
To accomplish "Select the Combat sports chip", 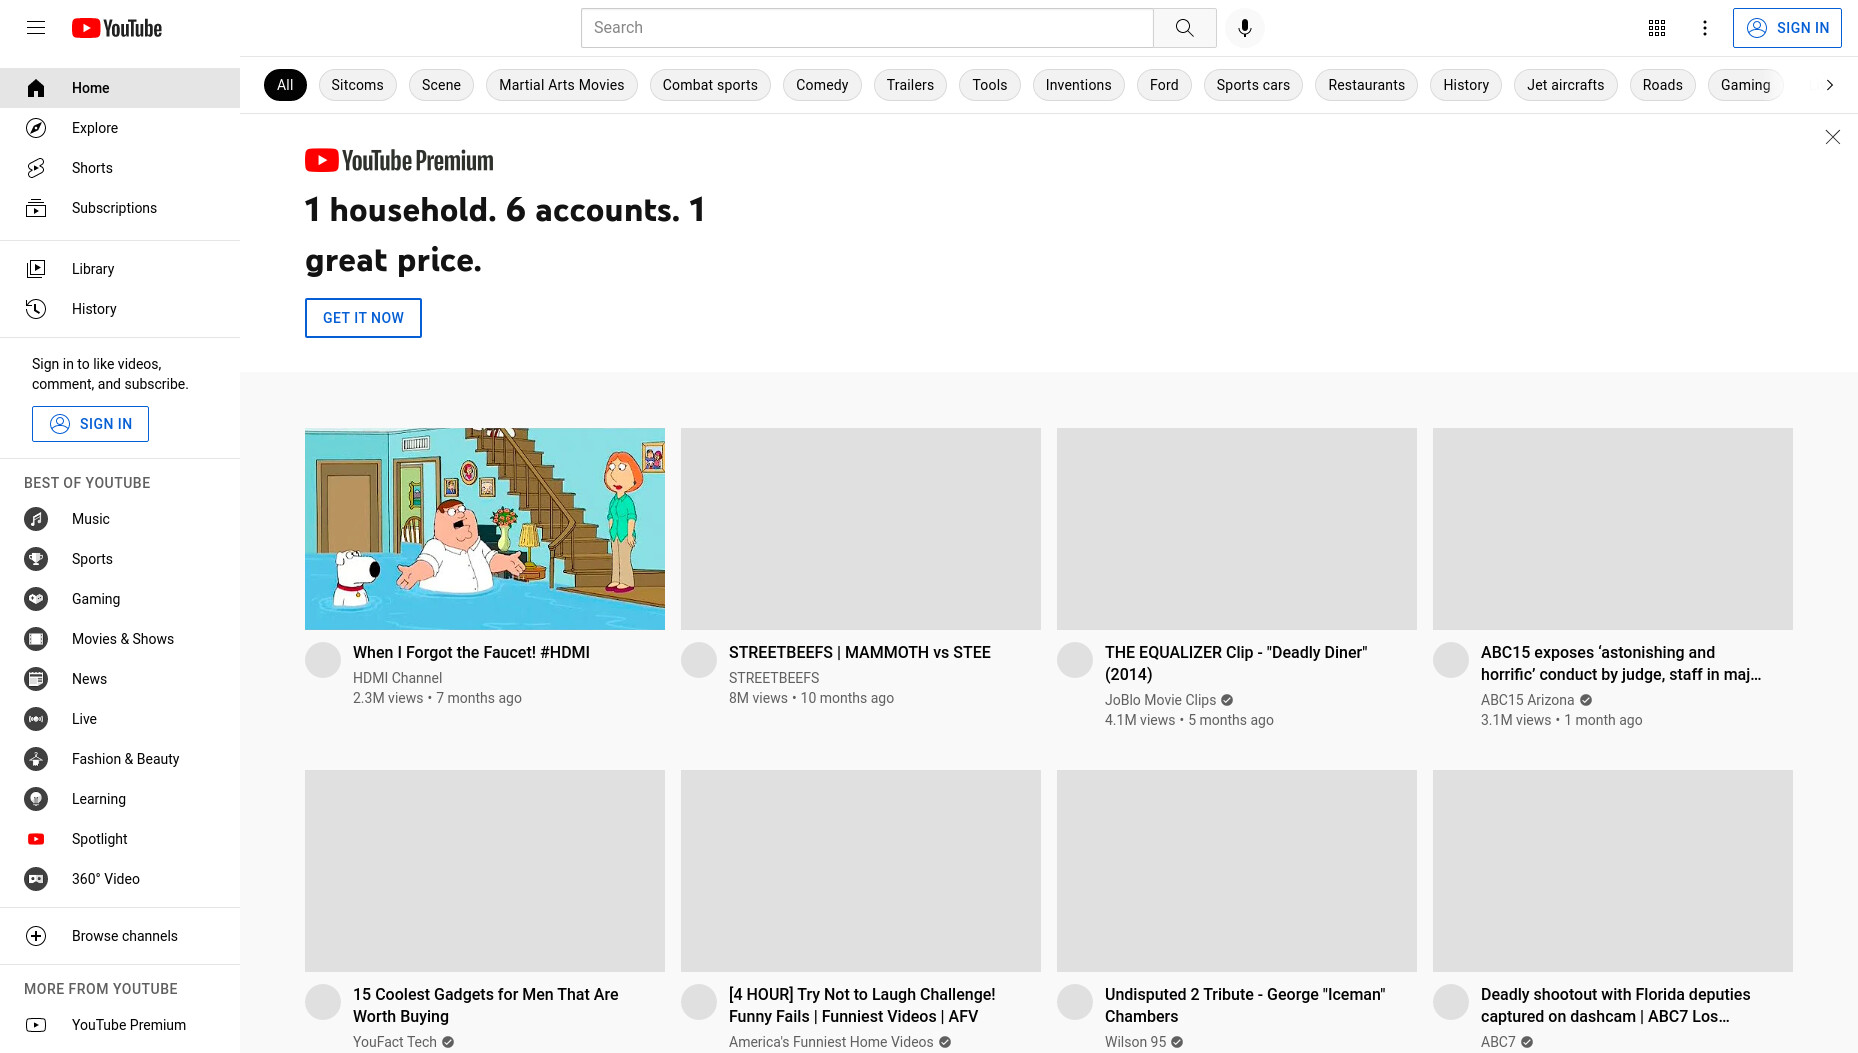I will (710, 85).
